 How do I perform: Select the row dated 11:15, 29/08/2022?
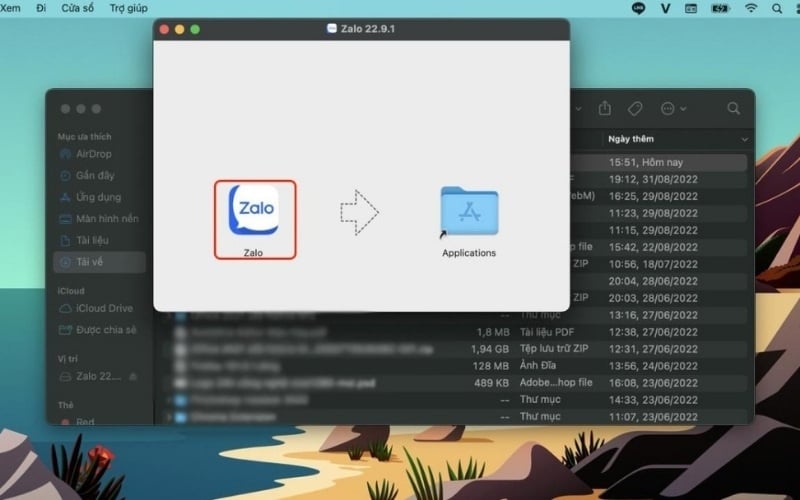658,231
